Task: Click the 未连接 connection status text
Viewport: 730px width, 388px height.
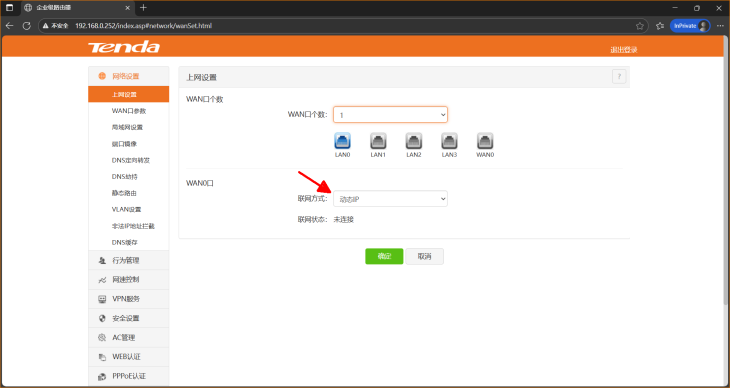Action: pyautogui.click(x=344, y=219)
